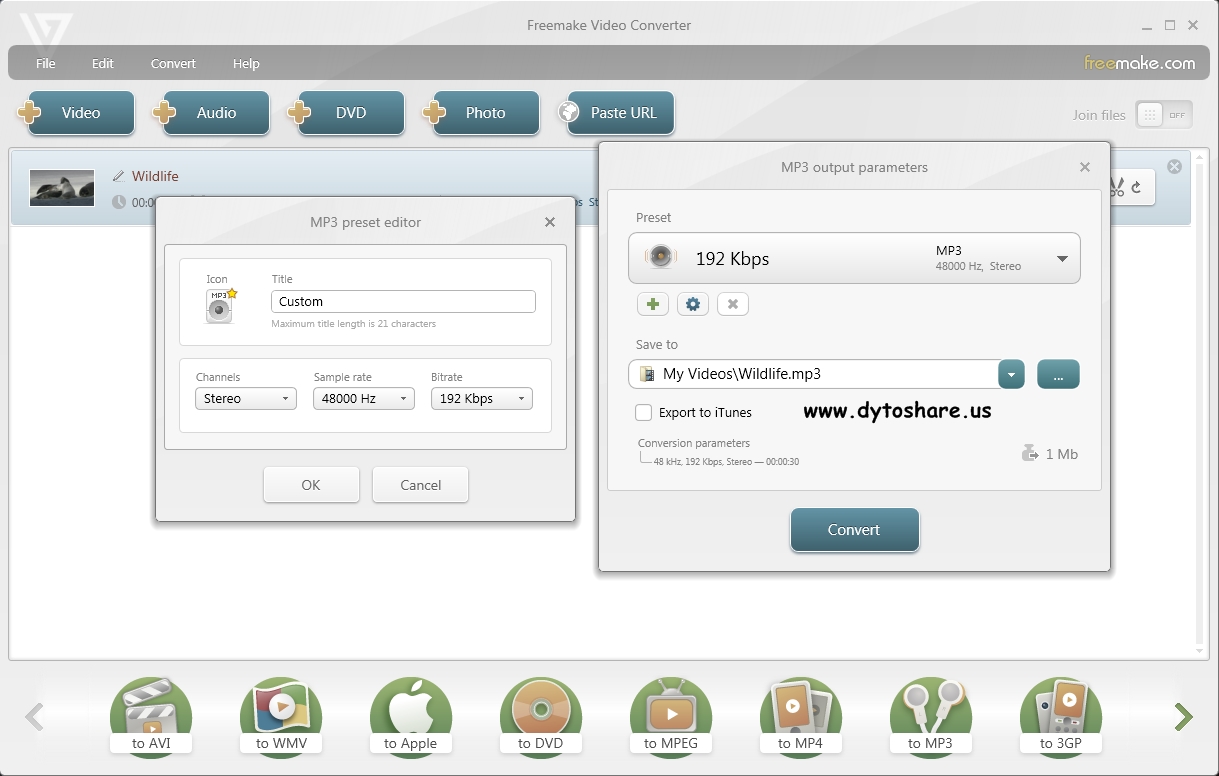
Task: Start conversion with the Convert button
Action: [x=854, y=531]
